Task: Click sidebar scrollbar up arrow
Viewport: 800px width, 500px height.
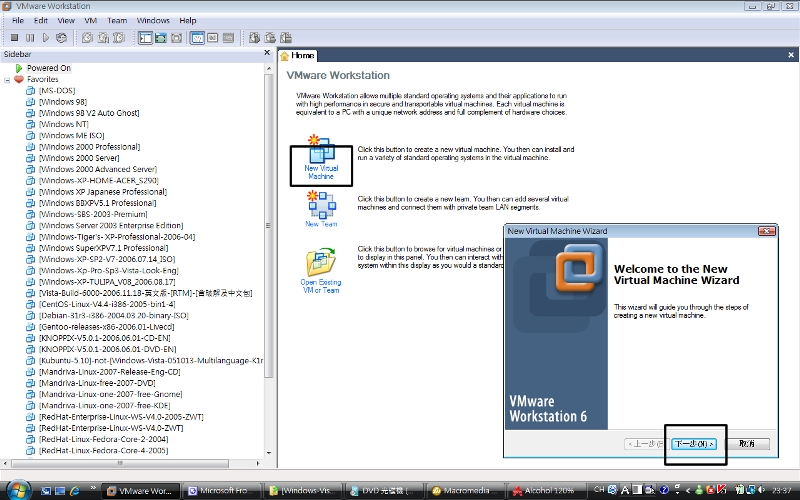Action: [269, 68]
